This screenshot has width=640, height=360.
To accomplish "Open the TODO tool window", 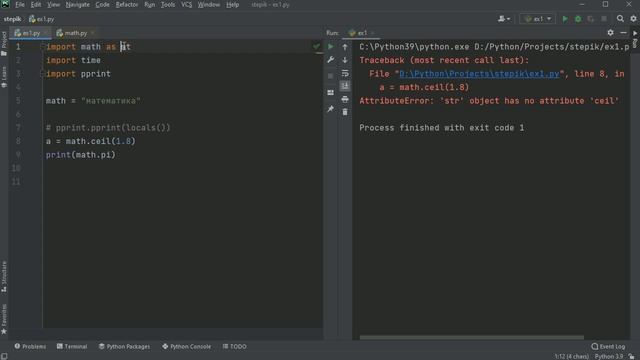I will (x=235, y=347).
